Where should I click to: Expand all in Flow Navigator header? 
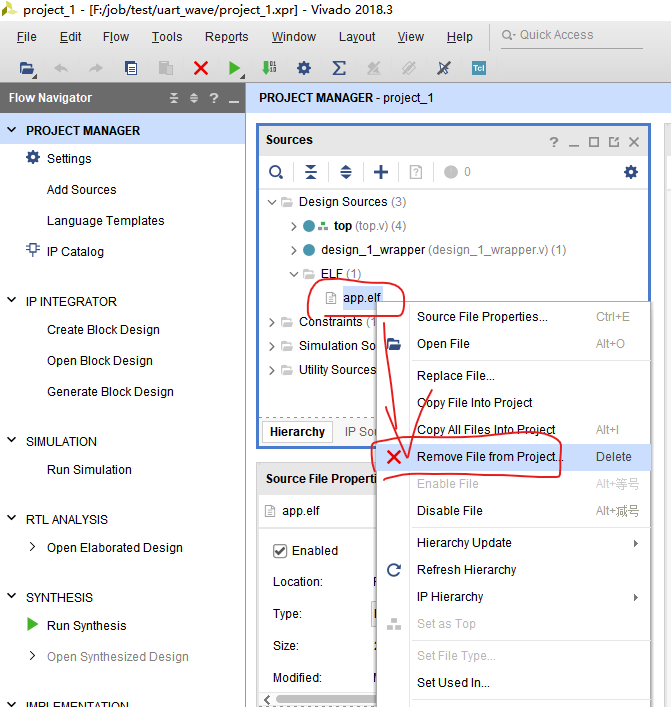(x=194, y=98)
